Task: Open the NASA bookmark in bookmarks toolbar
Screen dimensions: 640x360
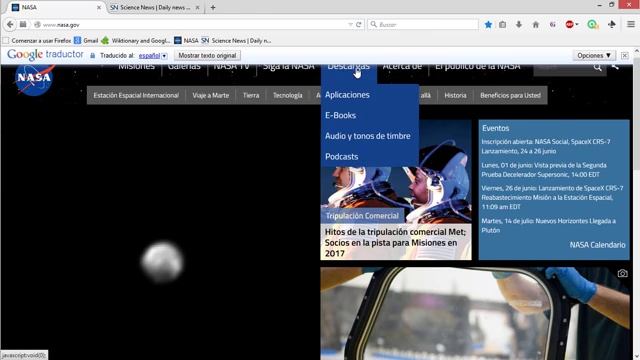Action: (x=186, y=40)
